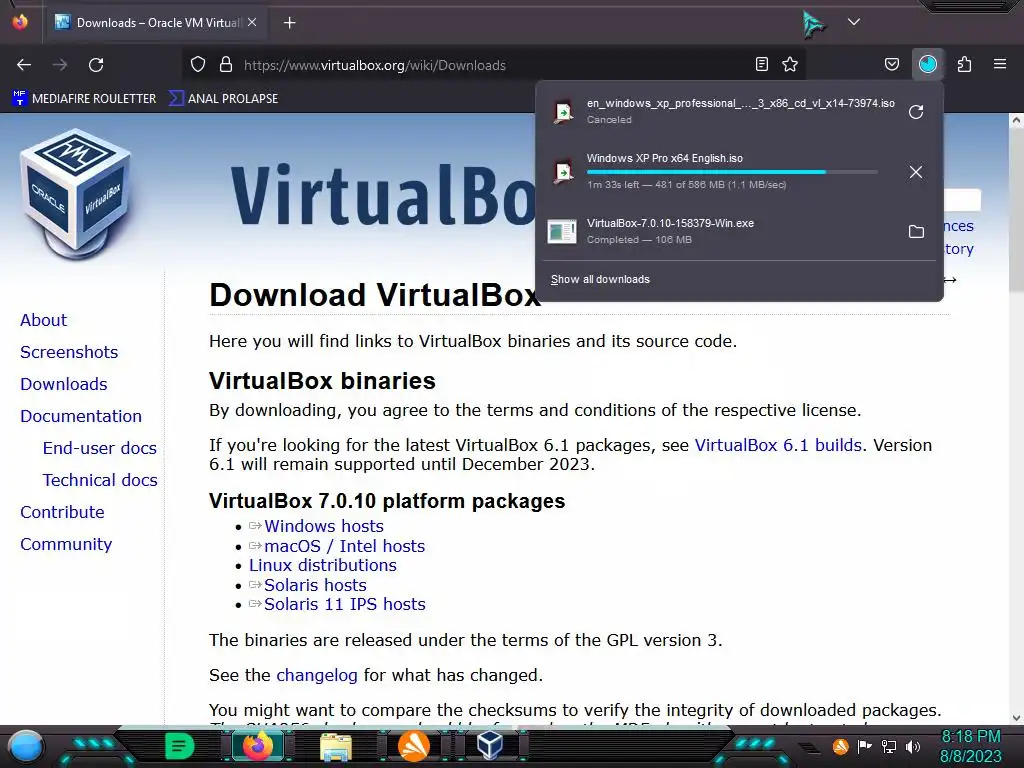
Task: Bookmark this page with the star icon
Action: [790, 64]
